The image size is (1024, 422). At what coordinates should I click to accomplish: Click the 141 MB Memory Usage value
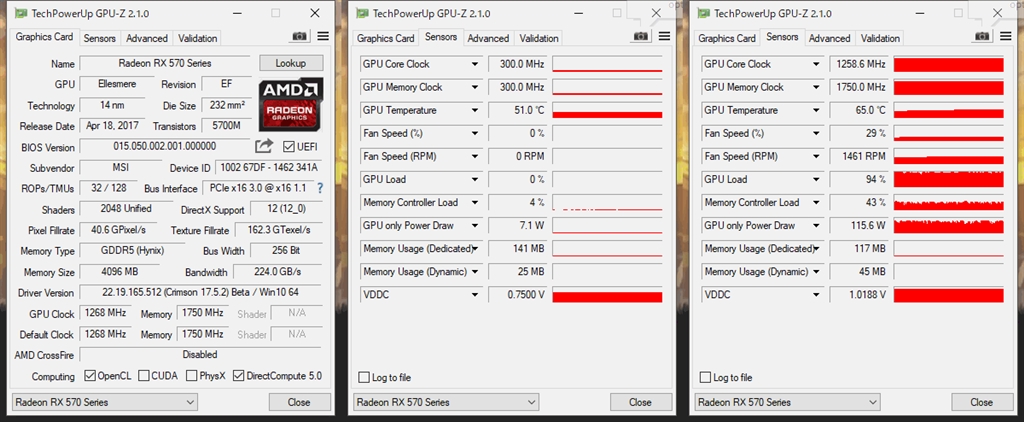coord(518,249)
